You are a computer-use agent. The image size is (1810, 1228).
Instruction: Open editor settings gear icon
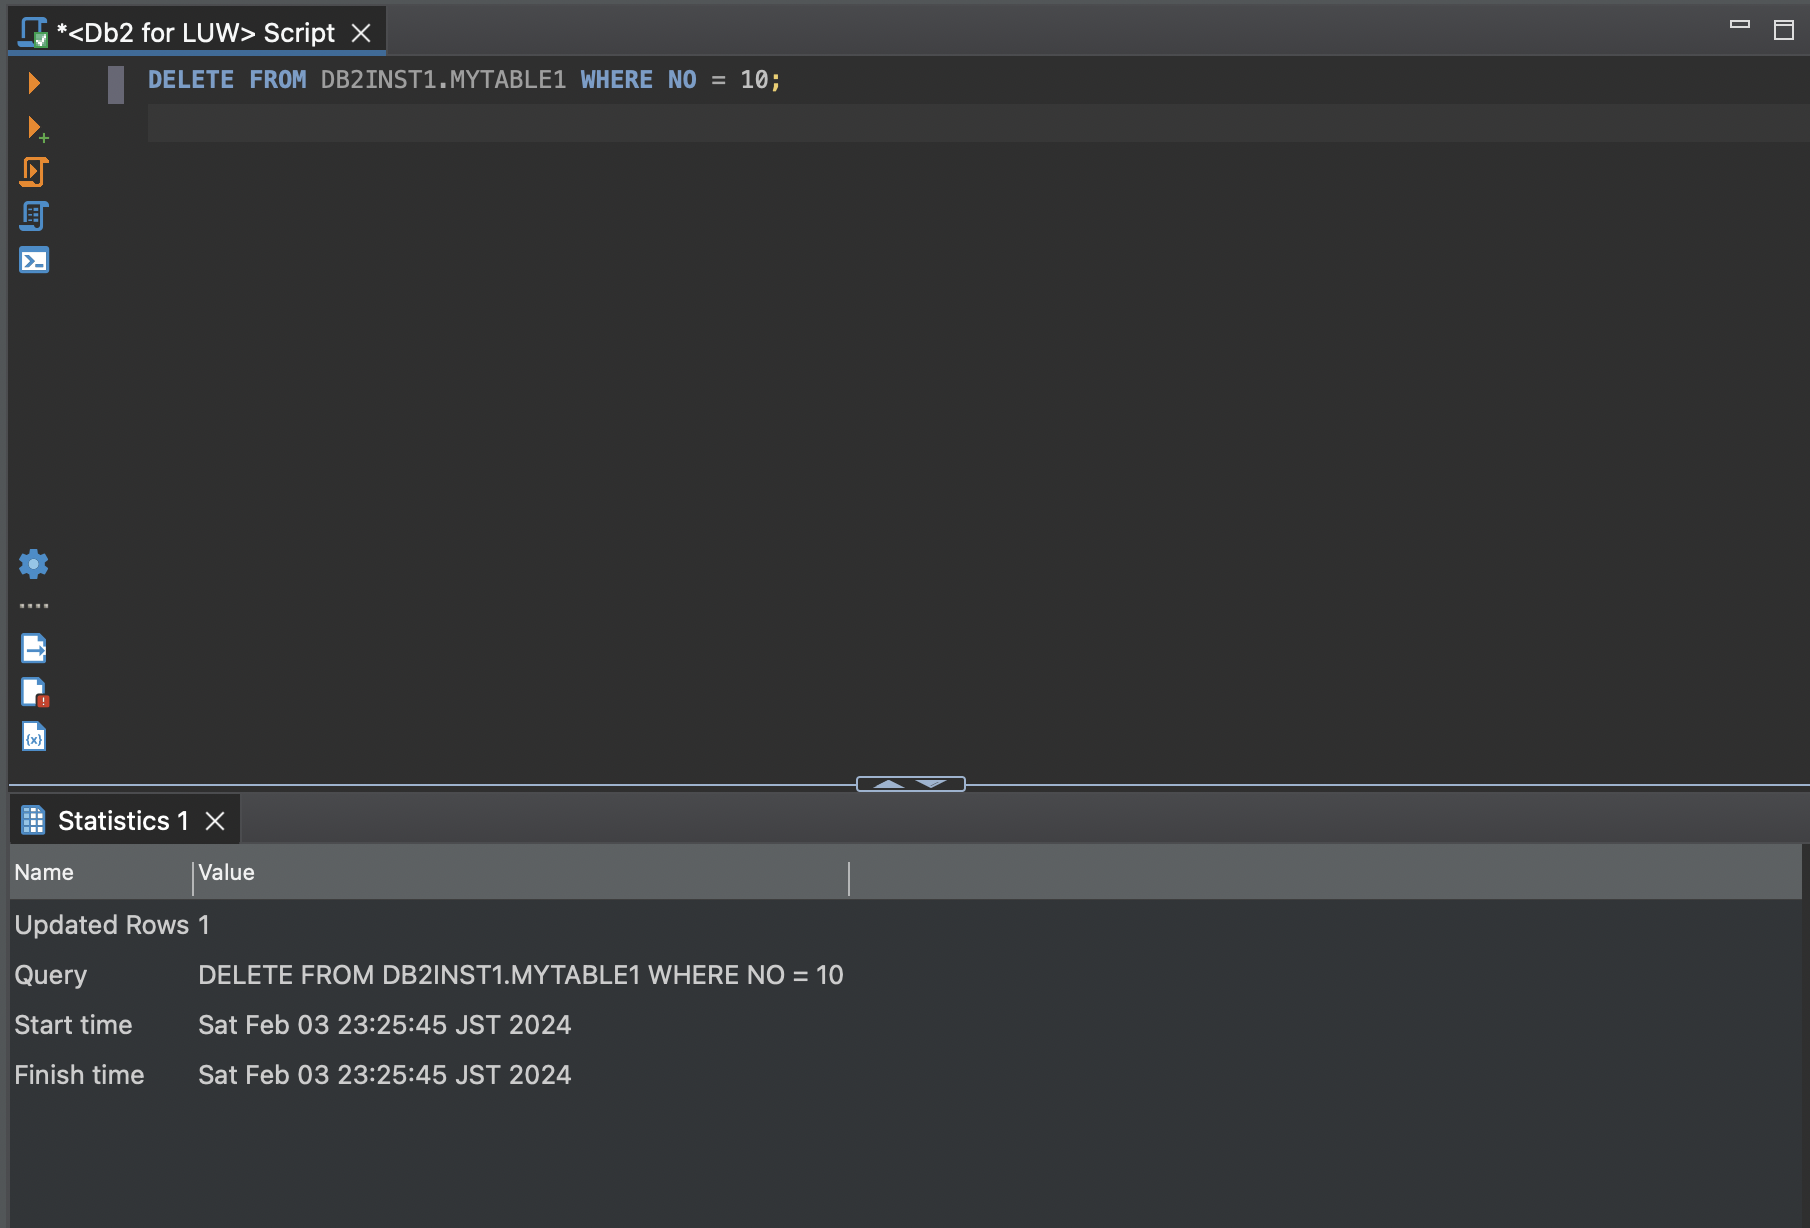pos(34,564)
